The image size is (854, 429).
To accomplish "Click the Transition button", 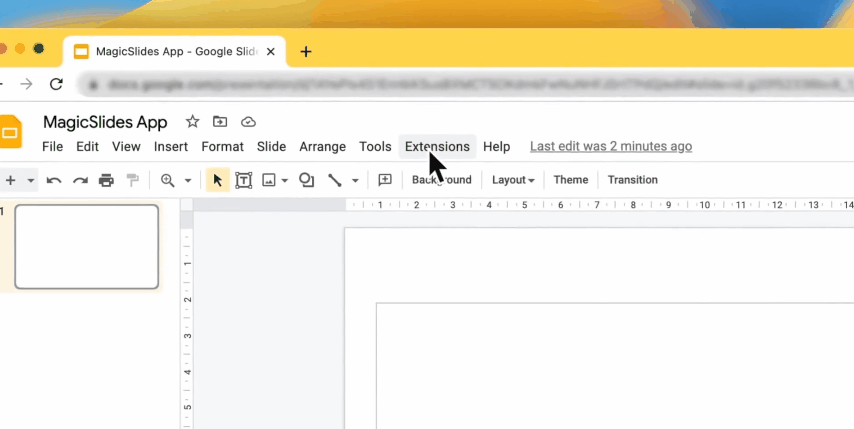I will click(x=633, y=180).
